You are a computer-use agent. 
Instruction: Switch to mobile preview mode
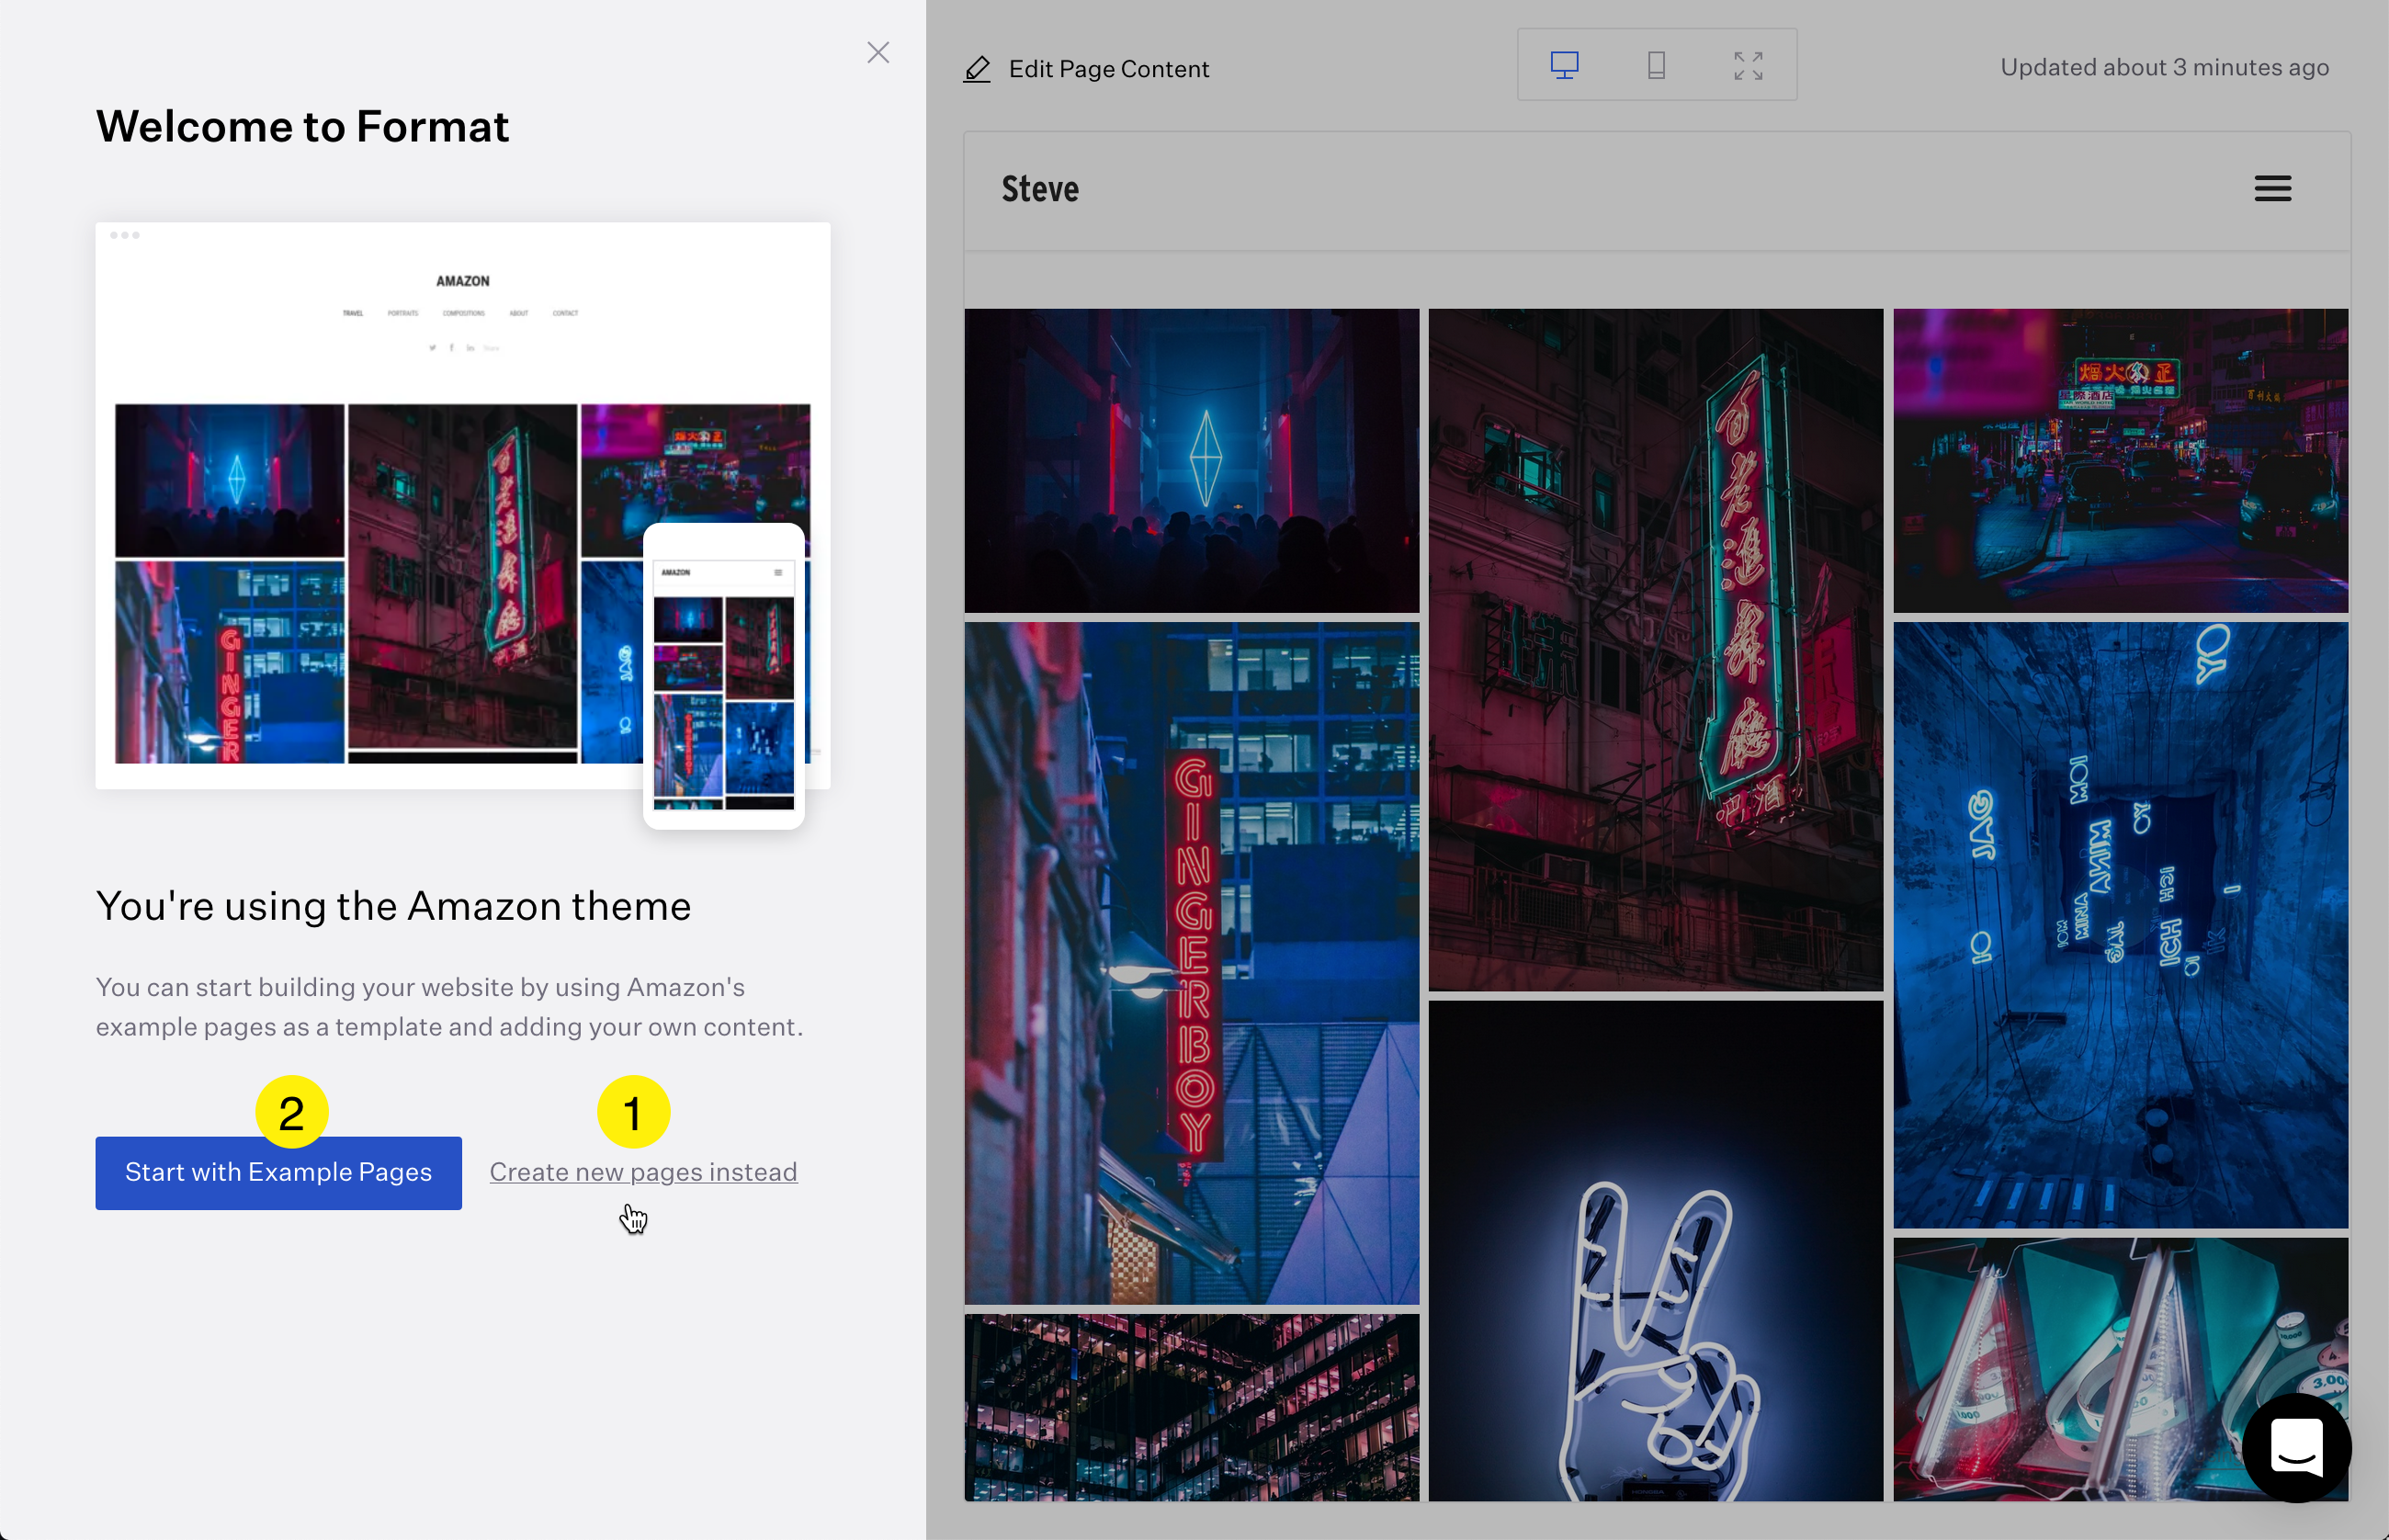point(1656,66)
